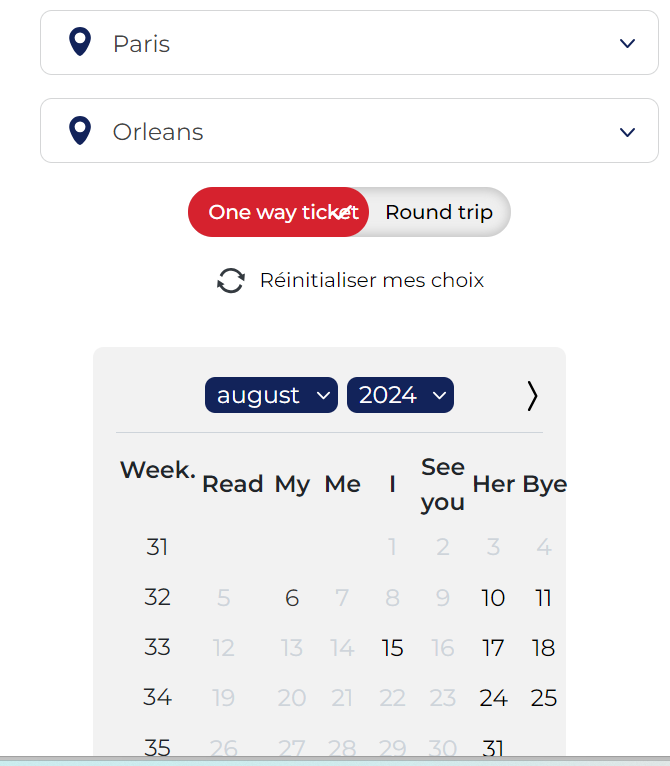Pick August 10 in the calendar
This screenshot has width=670, height=766.
coord(493,598)
